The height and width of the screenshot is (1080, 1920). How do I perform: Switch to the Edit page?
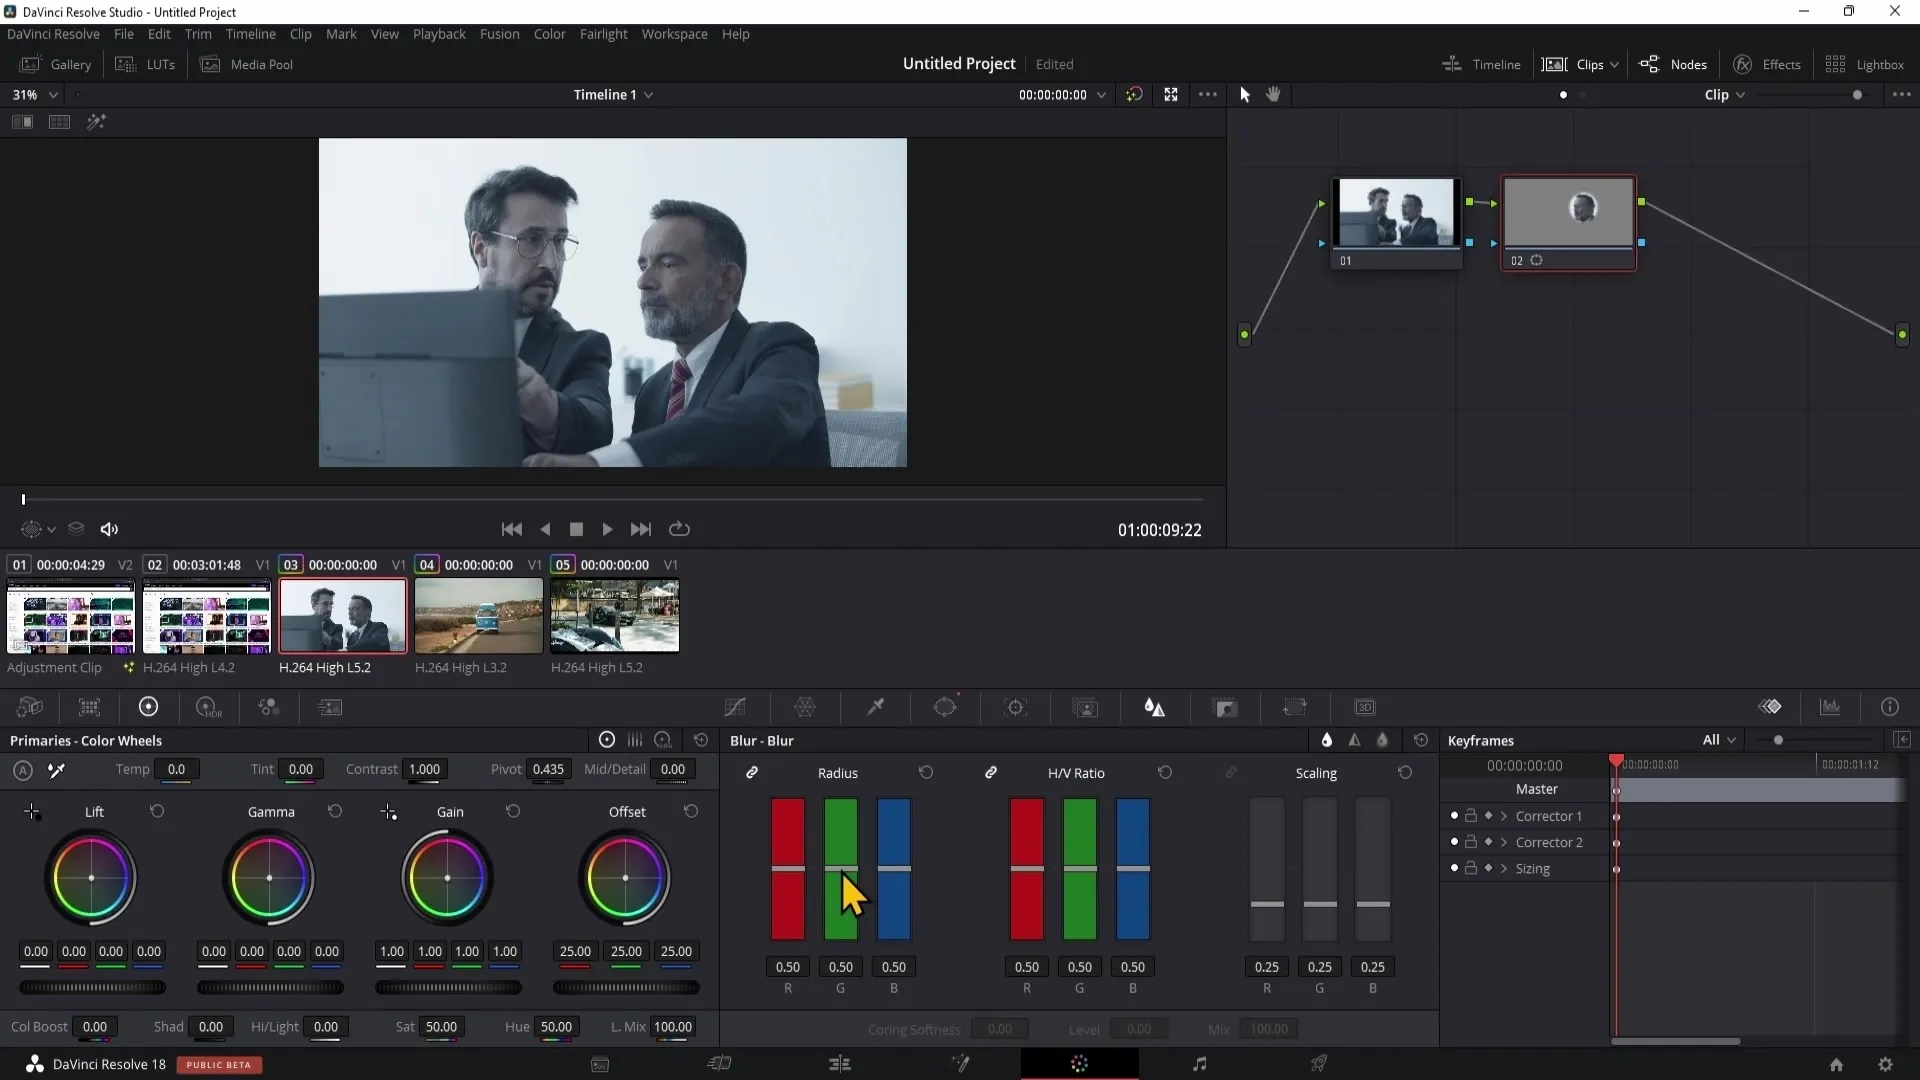coord(840,1064)
